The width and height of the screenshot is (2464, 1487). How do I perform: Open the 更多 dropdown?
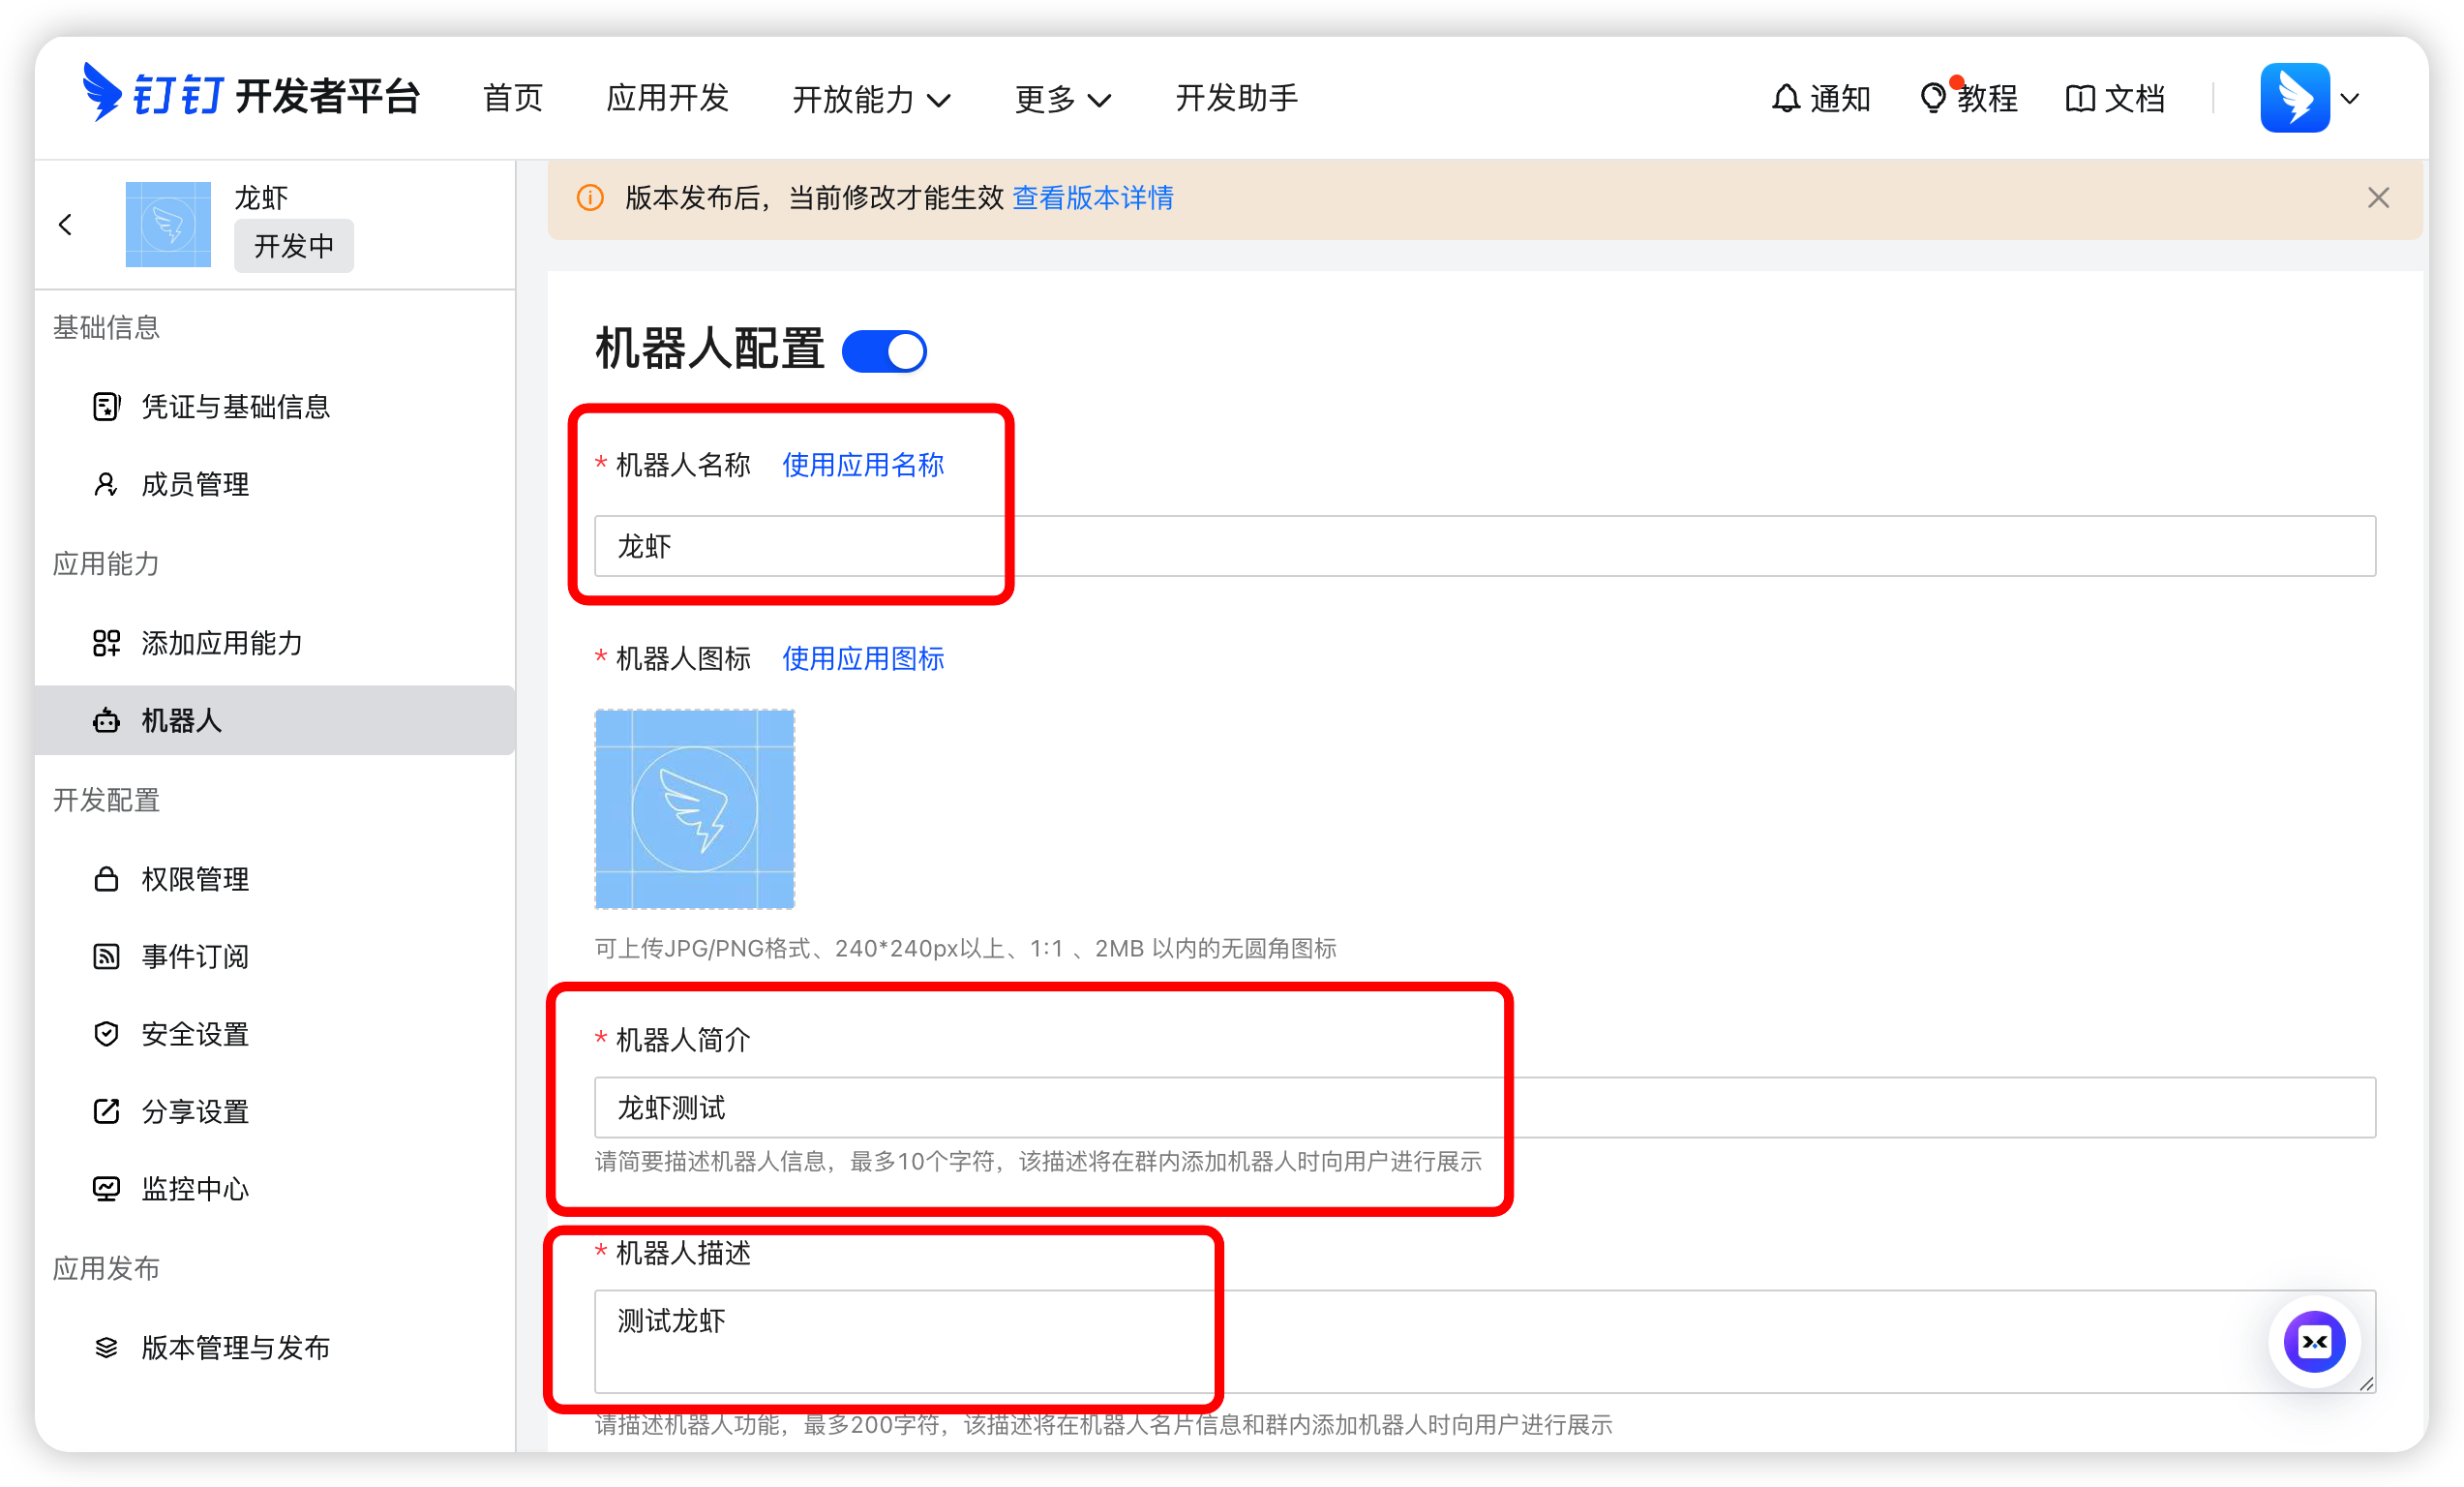1062,98
